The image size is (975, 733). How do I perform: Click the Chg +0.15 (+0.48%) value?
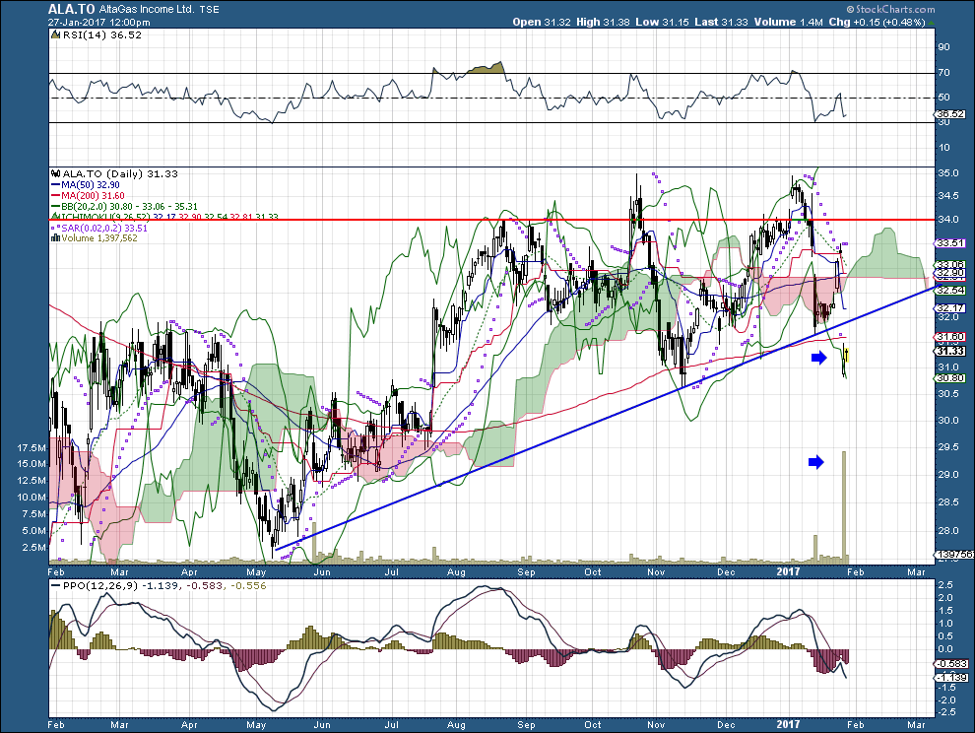877,22
